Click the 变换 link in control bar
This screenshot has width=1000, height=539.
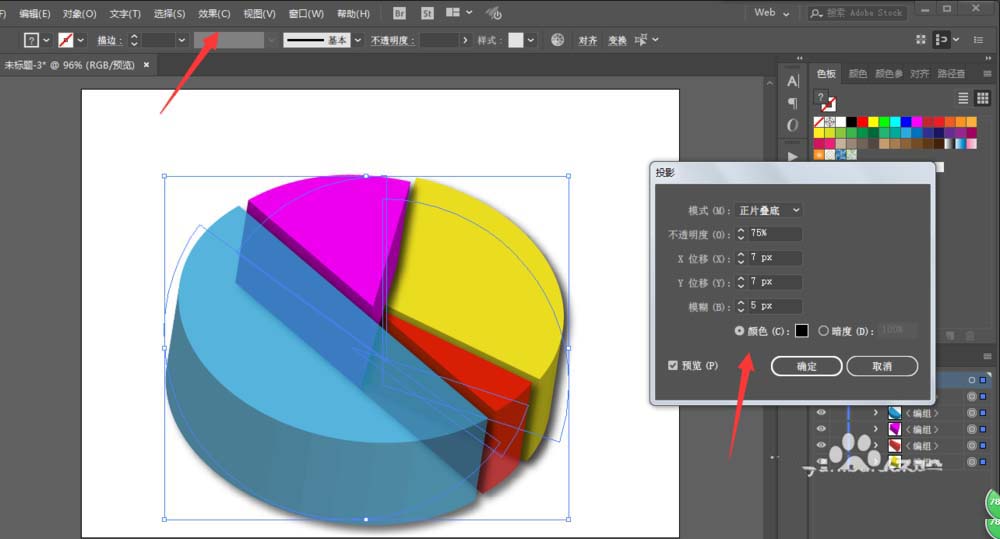(617, 40)
